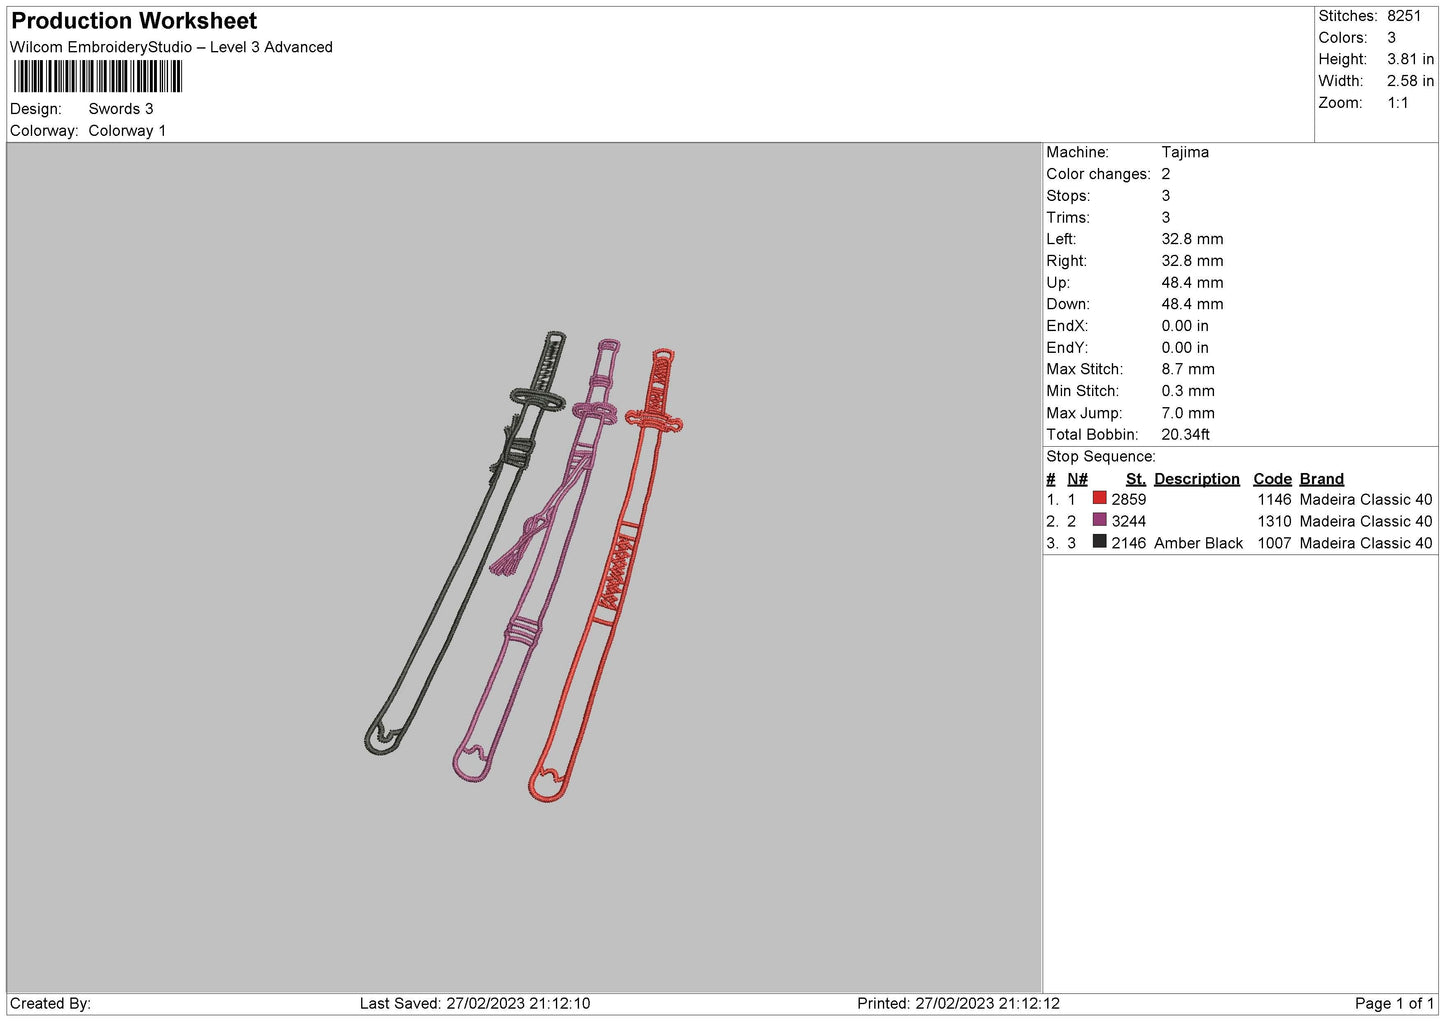Click the 'N#' column header

tap(1077, 479)
